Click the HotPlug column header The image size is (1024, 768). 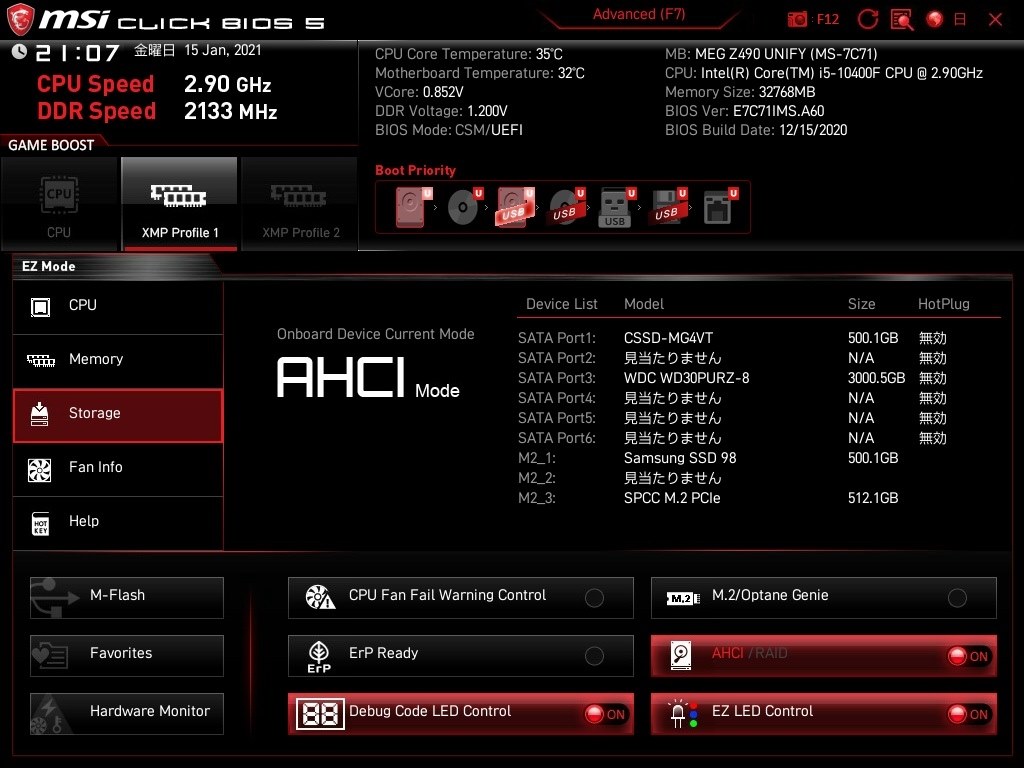[944, 304]
